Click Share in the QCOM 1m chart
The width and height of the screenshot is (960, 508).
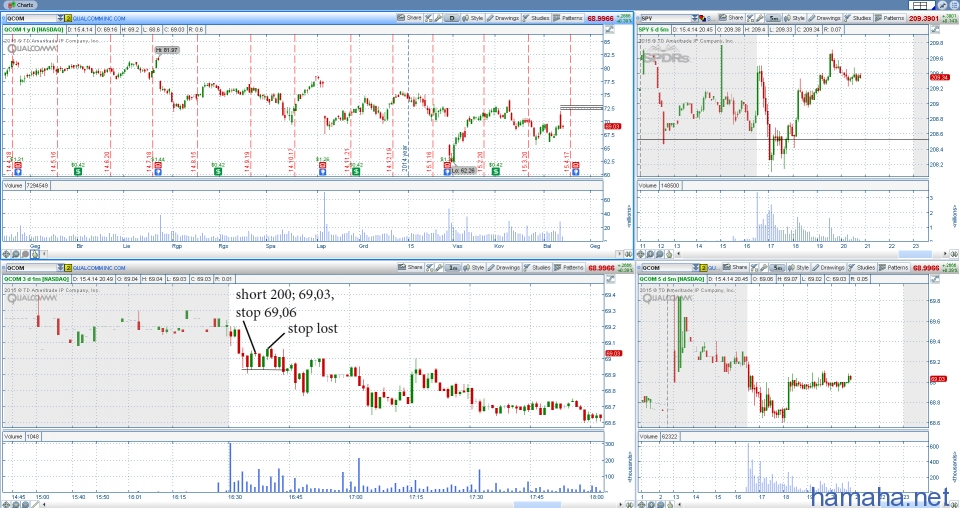click(410, 267)
